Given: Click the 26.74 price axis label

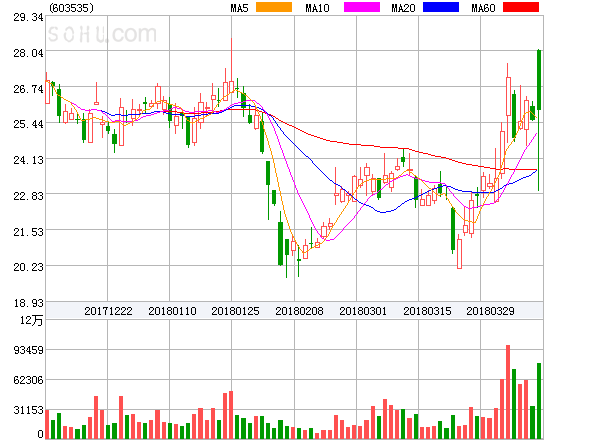Looking at the screenshot, I should 28,90.
